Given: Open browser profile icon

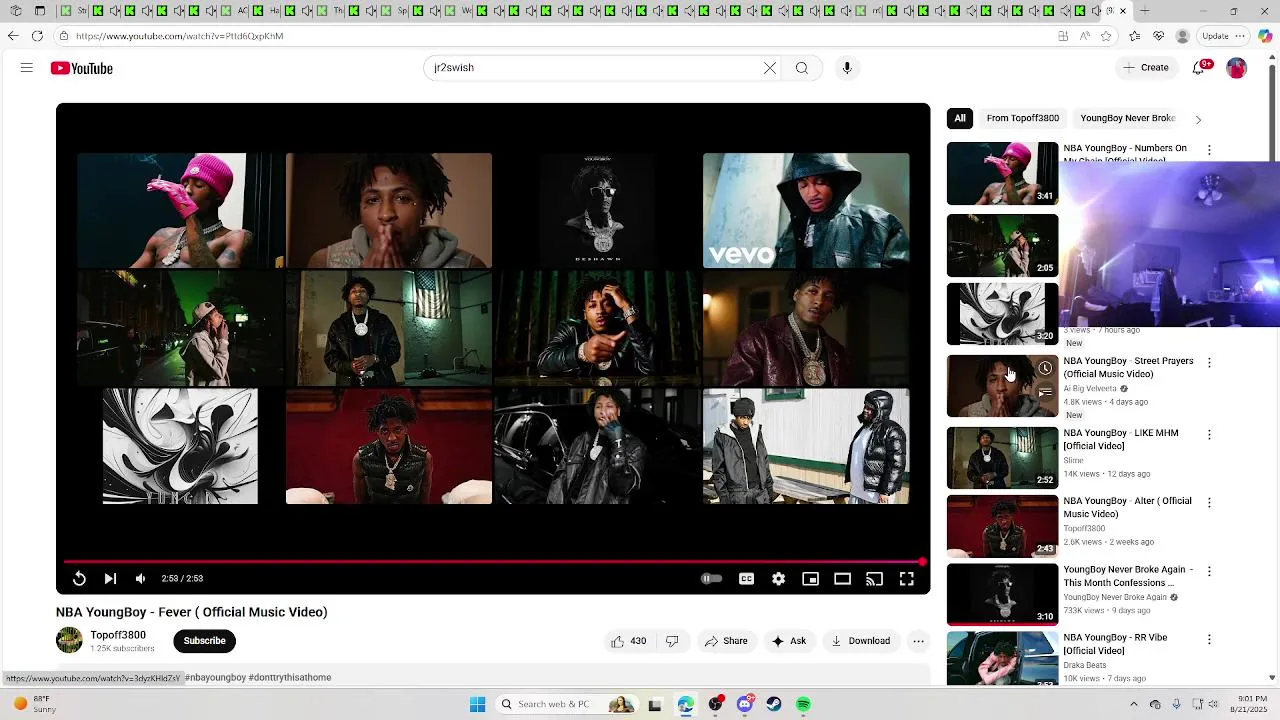Looking at the screenshot, I should [x=1183, y=36].
